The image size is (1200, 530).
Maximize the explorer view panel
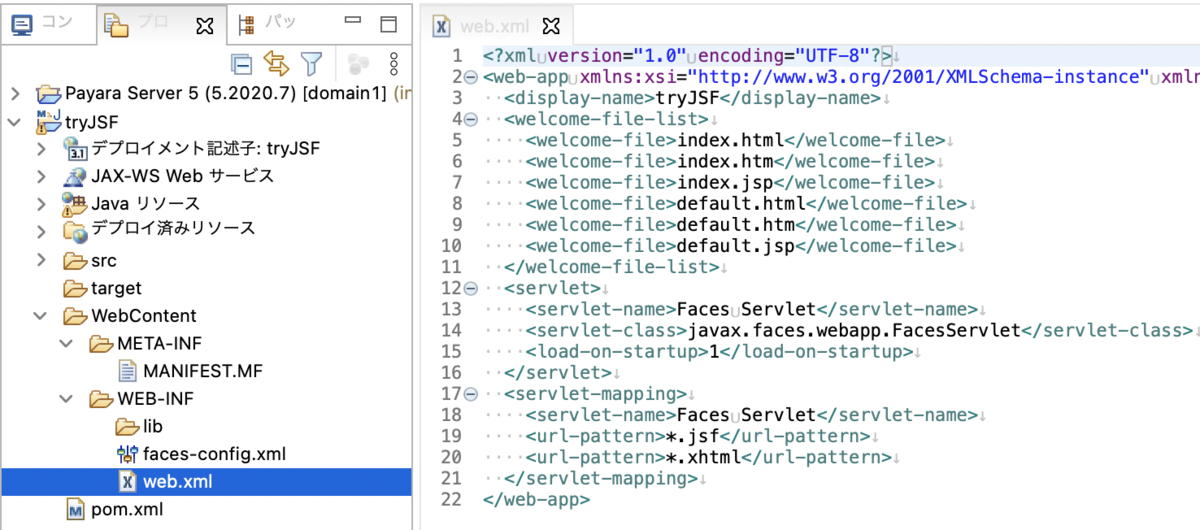click(x=388, y=23)
